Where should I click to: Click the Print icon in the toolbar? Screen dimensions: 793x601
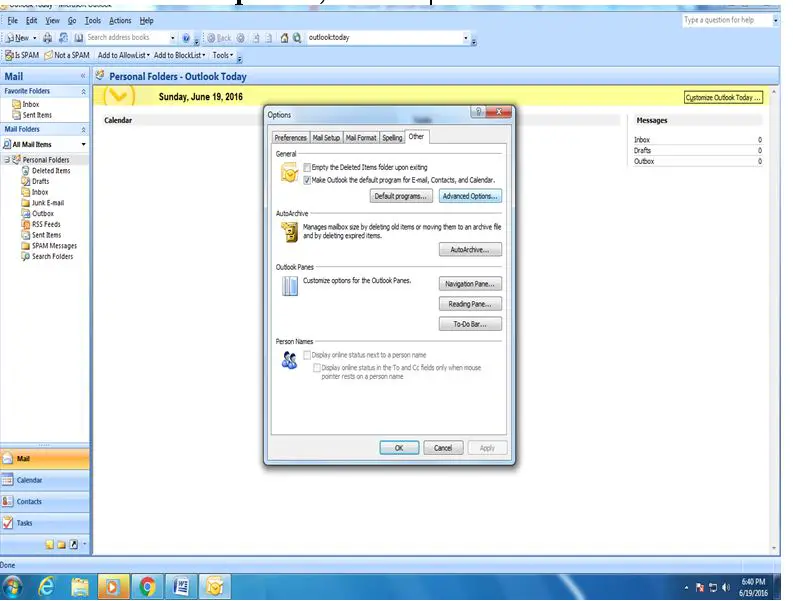click(48, 38)
